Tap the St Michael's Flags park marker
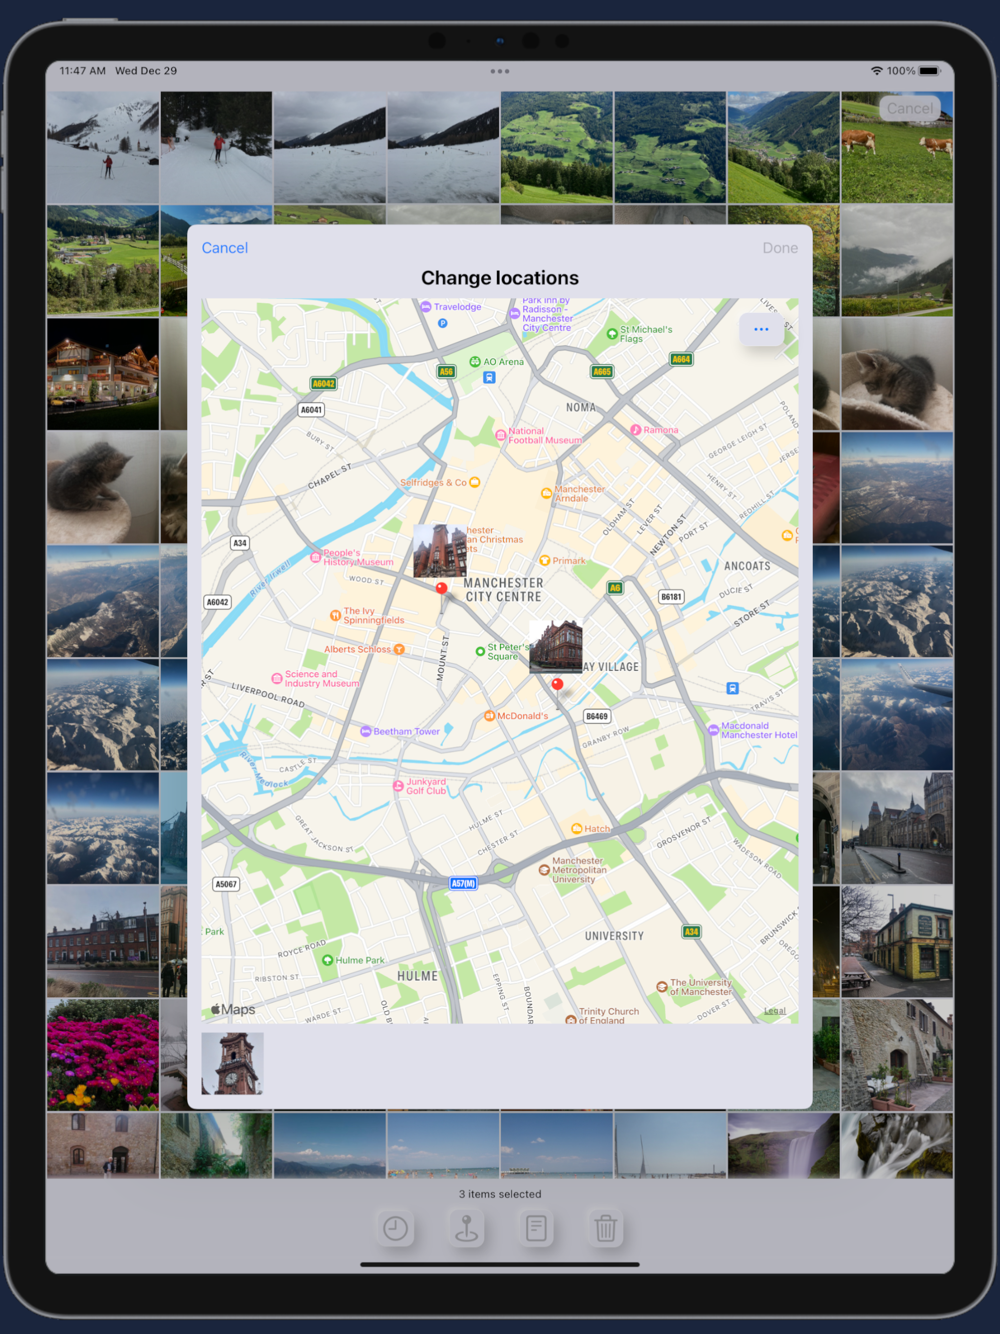 pyautogui.click(x=612, y=334)
